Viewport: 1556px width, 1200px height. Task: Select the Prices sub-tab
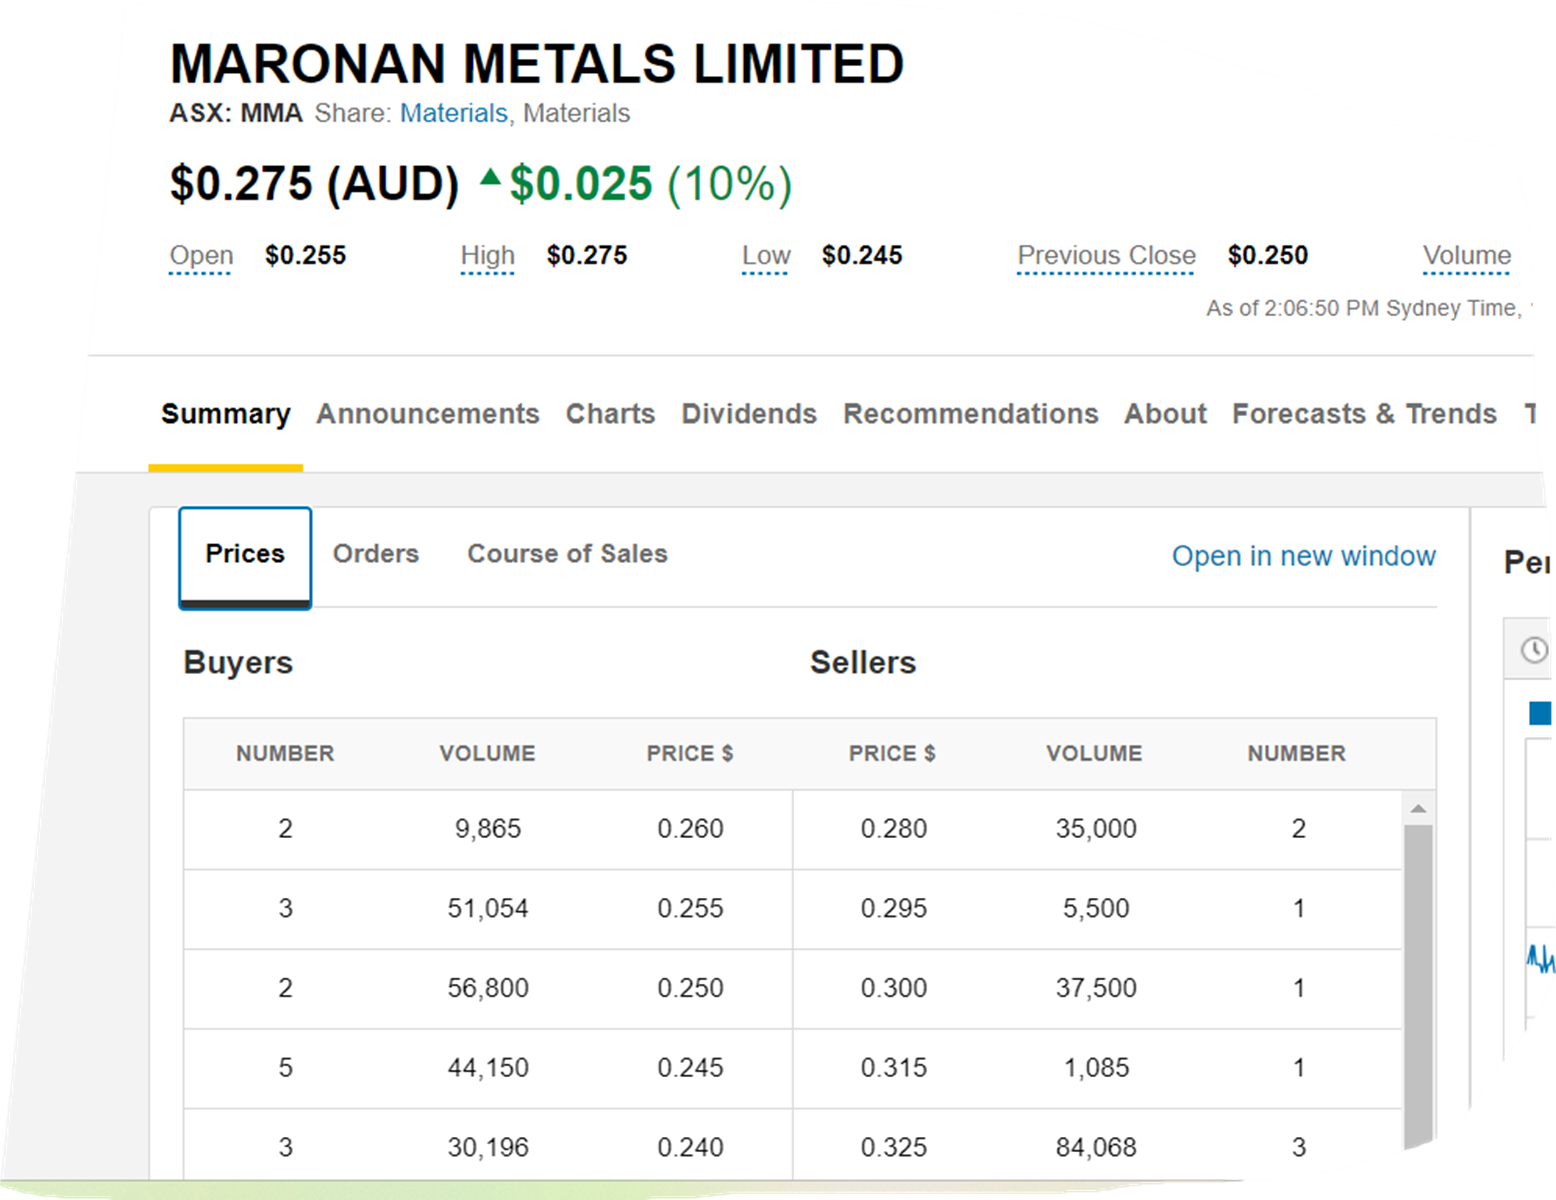point(245,556)
